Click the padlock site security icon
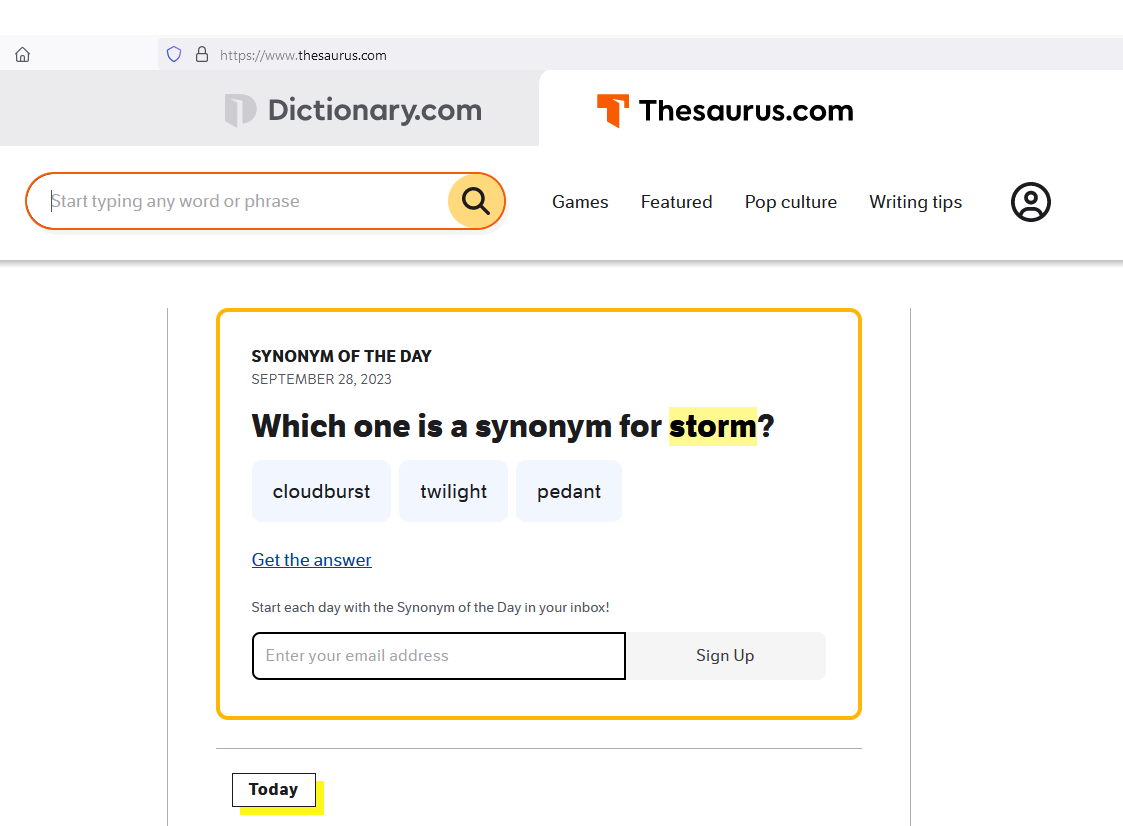This screenshot has width=1123, height=826. [x=201, y=55]
